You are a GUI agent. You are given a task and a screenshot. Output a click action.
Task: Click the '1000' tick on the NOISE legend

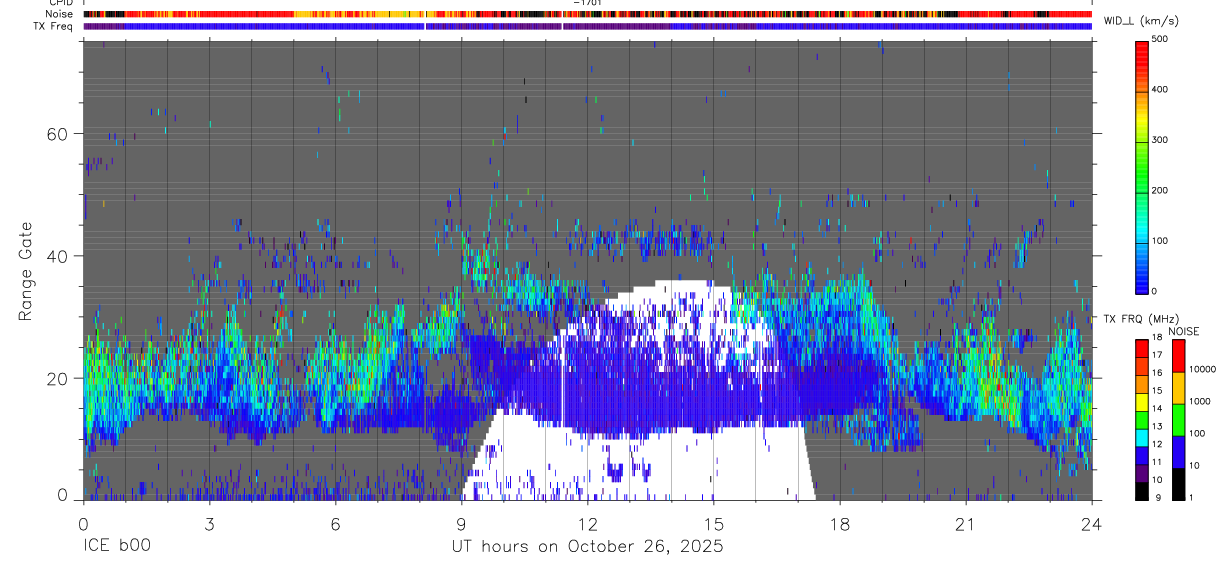pyautogui.click(x=1200, y=401)
